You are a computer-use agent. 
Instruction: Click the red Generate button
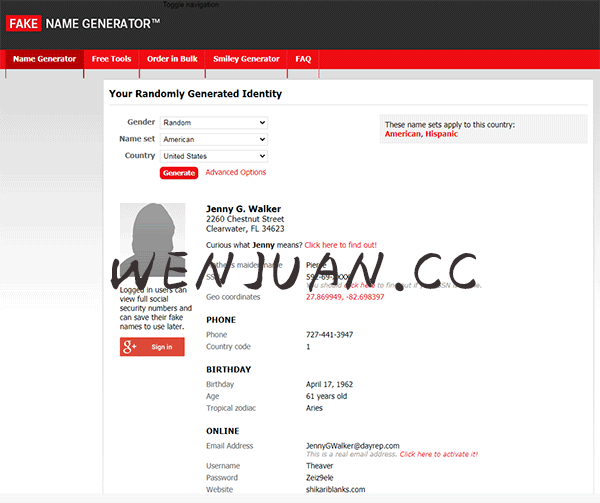coord(179,173)
